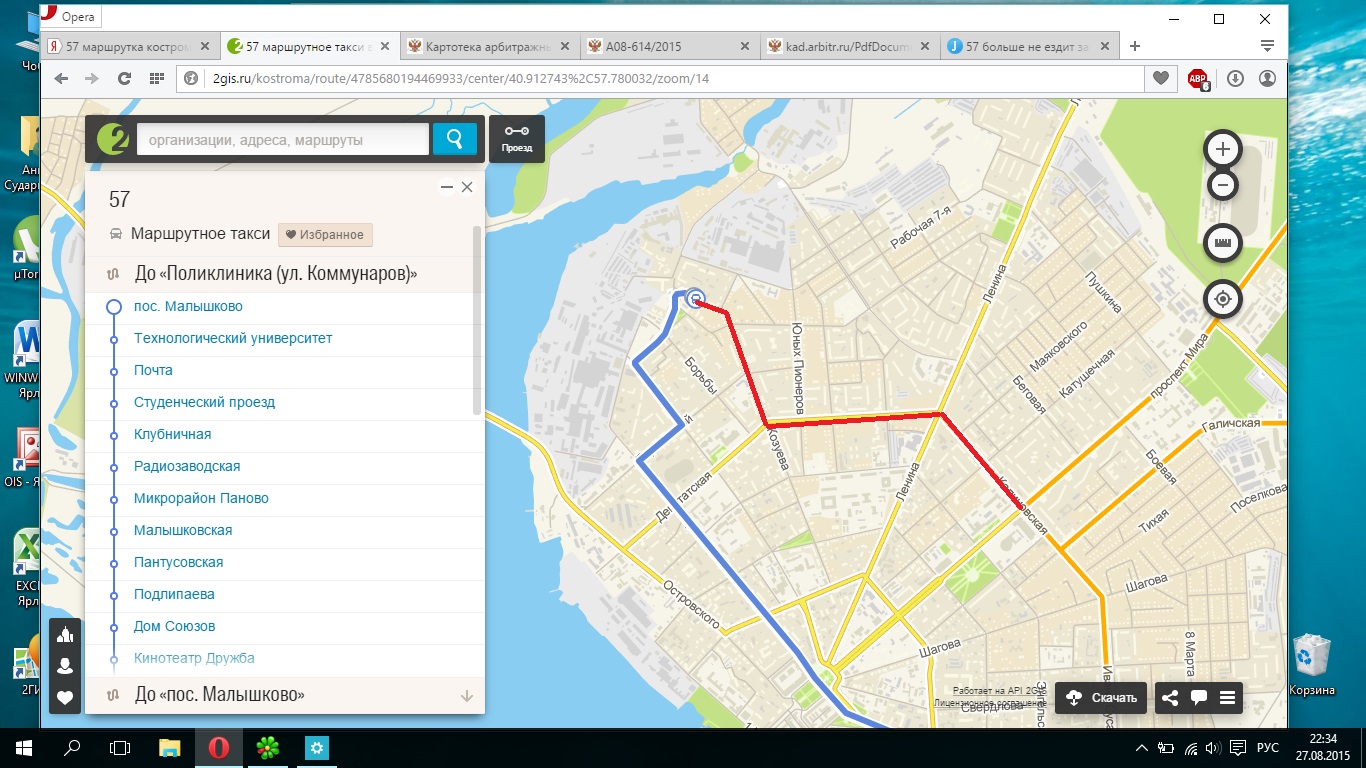This screenshot has width=1366, height=768.
Task: Select stop 'Микрорайон Паново'
Action: click(x=201, y=498)
